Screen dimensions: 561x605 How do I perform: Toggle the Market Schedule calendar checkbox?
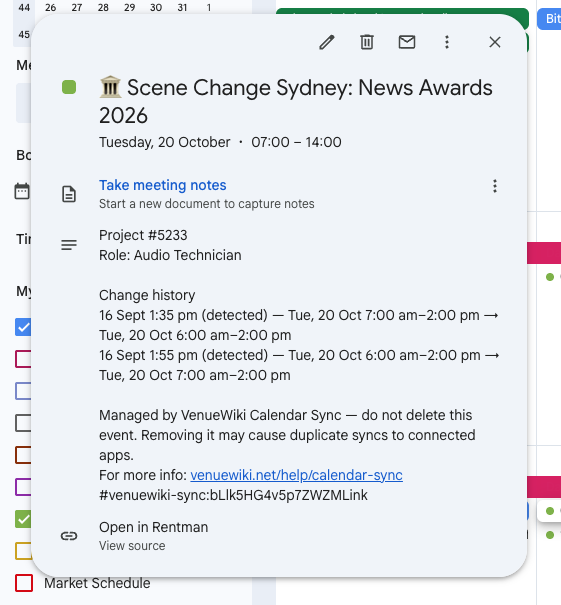[x=24, y=583]
